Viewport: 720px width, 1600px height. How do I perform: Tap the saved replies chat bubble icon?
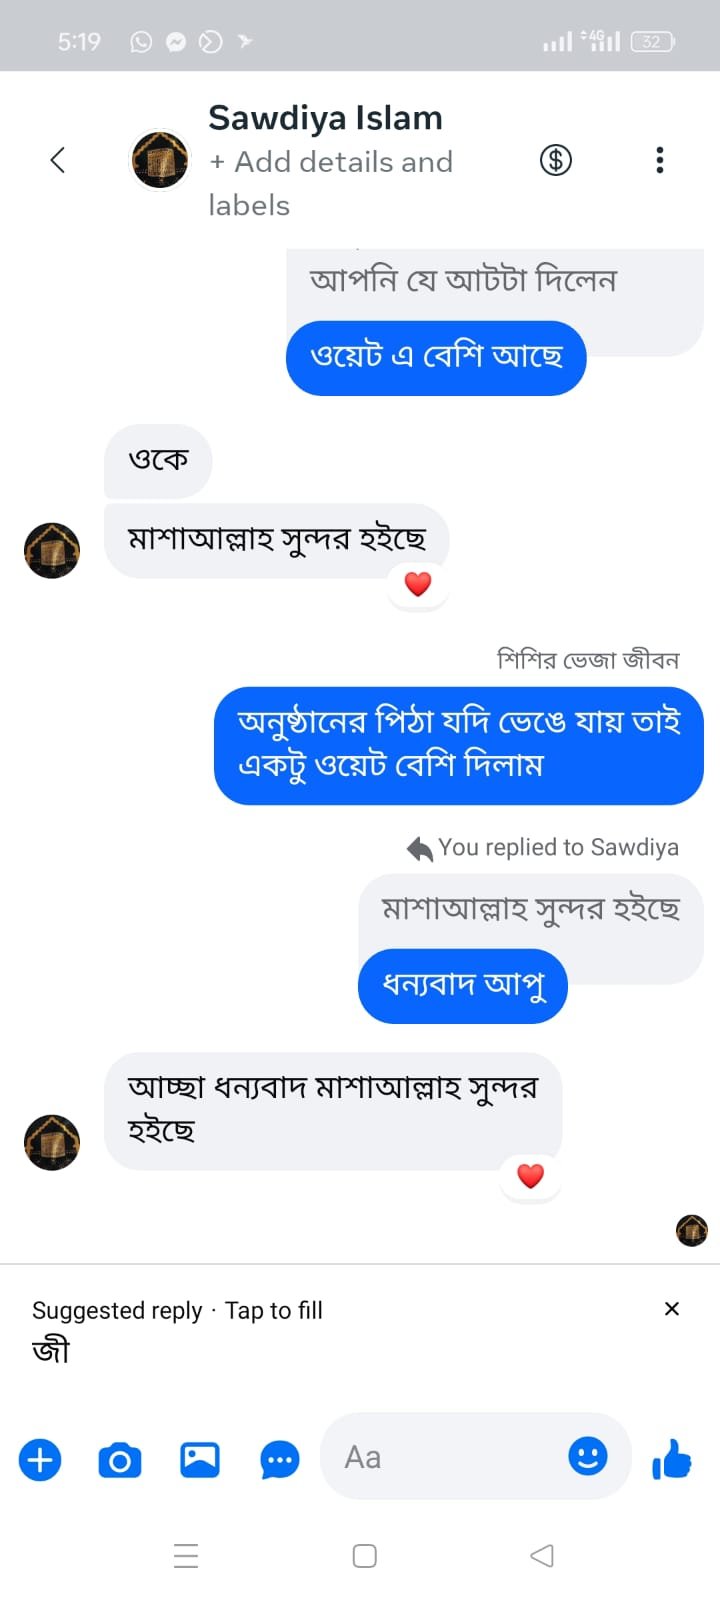click(280, 1460)
